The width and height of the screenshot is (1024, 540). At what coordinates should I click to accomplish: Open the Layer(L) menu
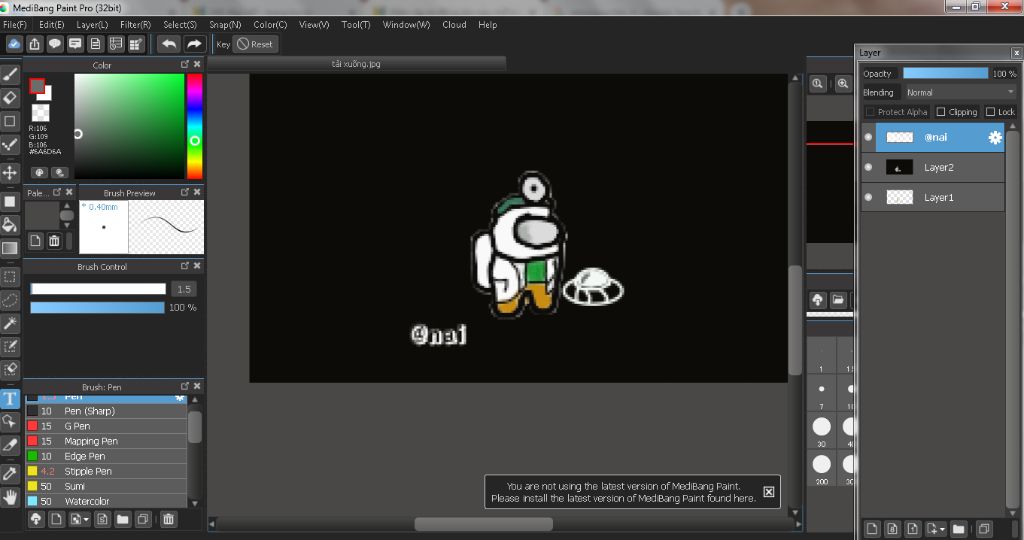[x=92, y=24]
